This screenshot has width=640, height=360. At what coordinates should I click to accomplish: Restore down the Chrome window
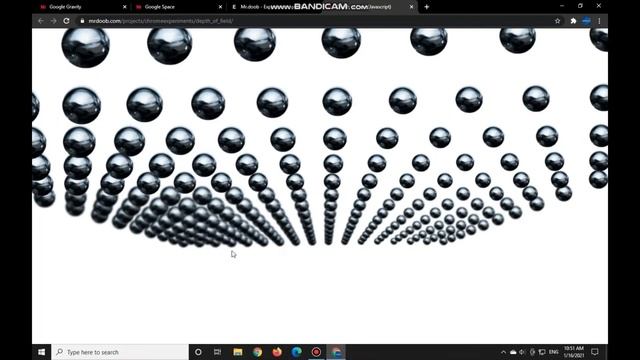[580, 6]
